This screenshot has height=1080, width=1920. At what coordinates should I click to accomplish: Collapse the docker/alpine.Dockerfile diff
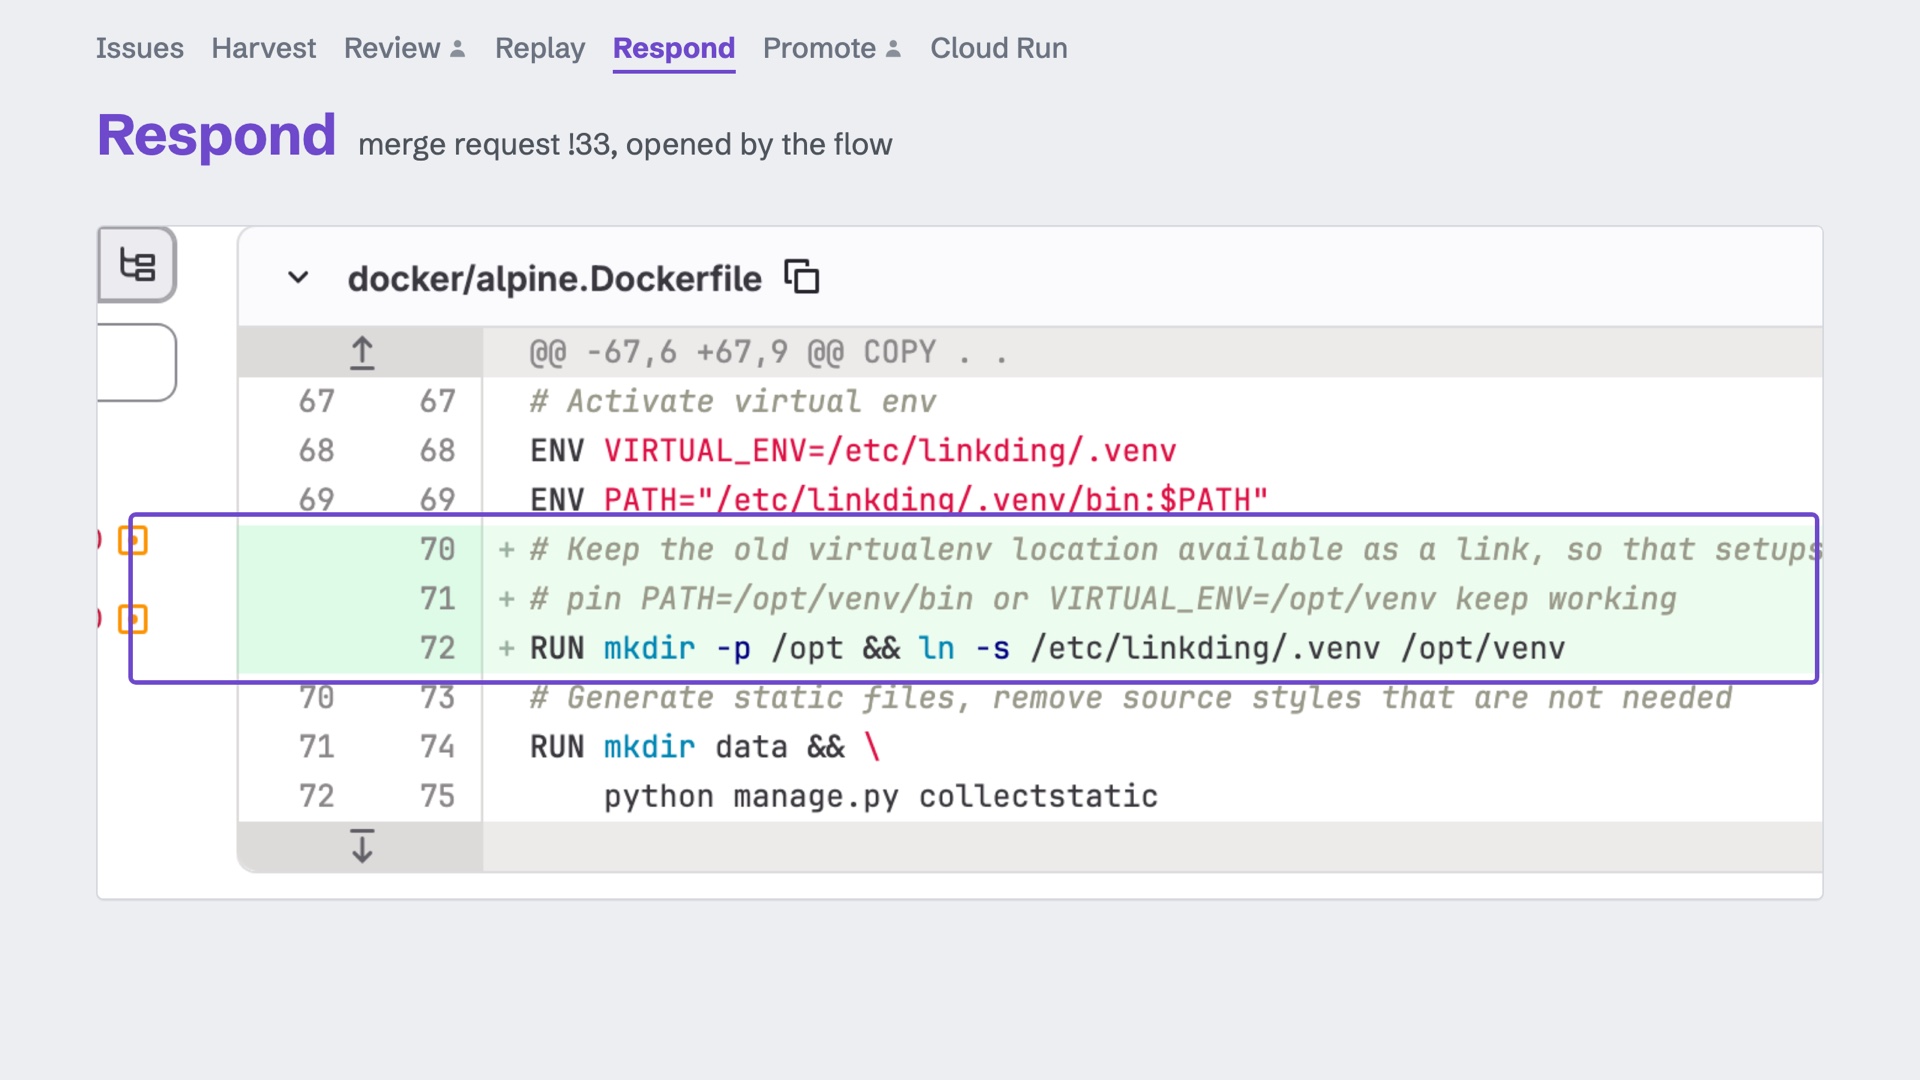coord(298,278)
